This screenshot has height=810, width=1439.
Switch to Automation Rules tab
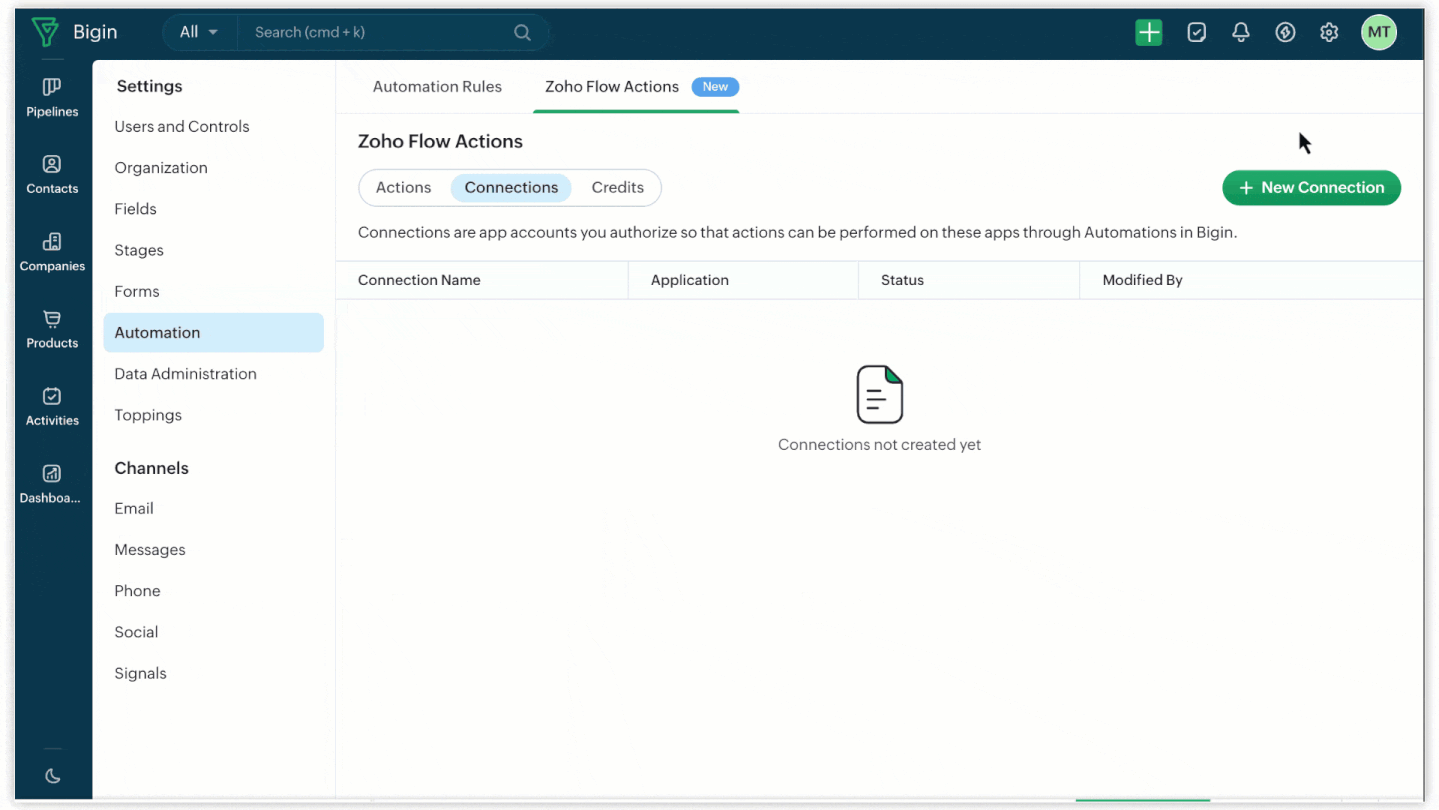pyautogui.click(x=437, y=86)
